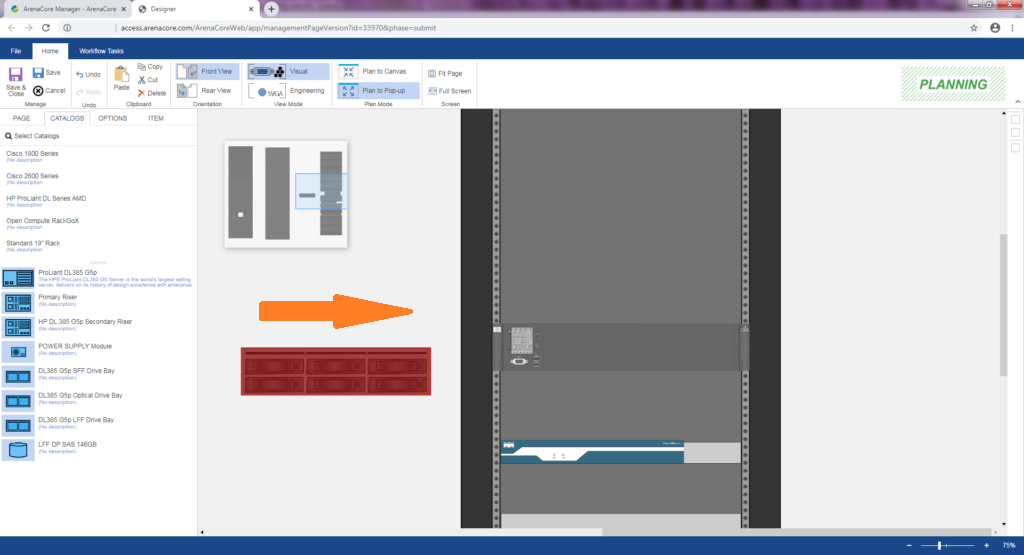
Task: Switch to Rear View orientation
Action: tap(206, 91)
